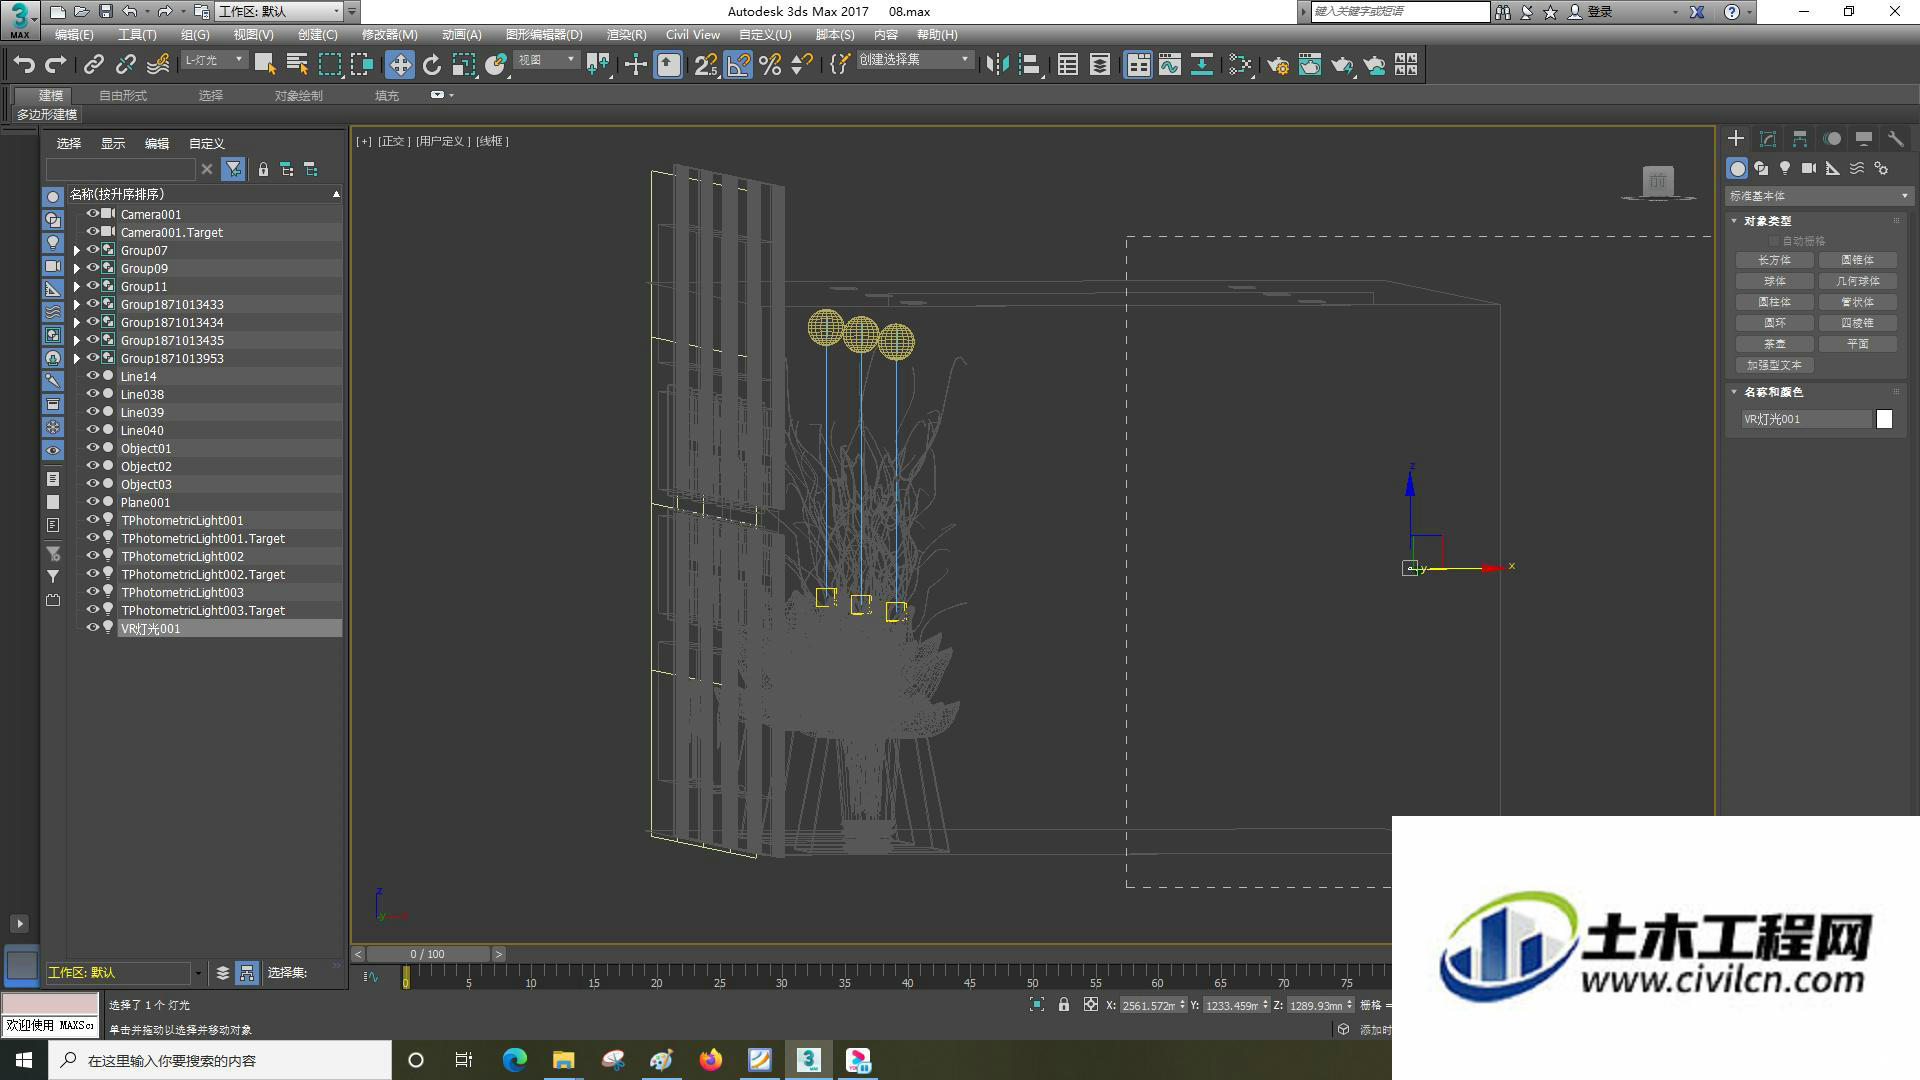1920x1080 pixels.
Task: Toggle visibility eye of Line14
Action: tap(92, 376)
